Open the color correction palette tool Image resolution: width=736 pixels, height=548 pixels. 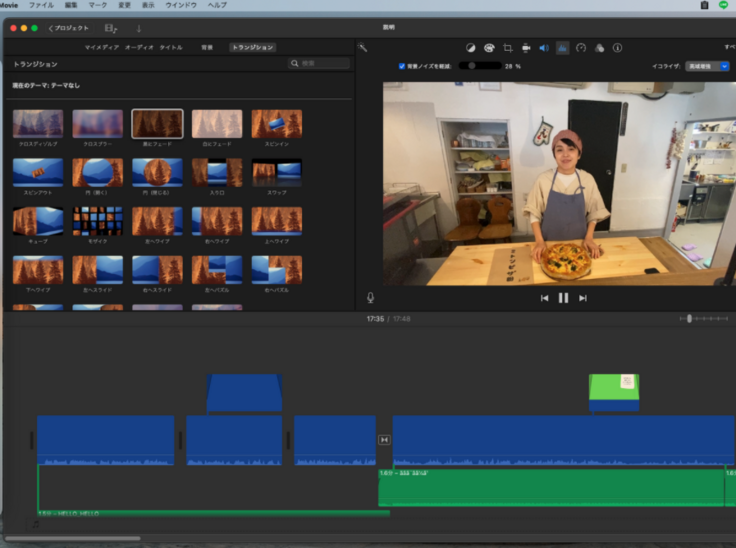tap(489, 47)
